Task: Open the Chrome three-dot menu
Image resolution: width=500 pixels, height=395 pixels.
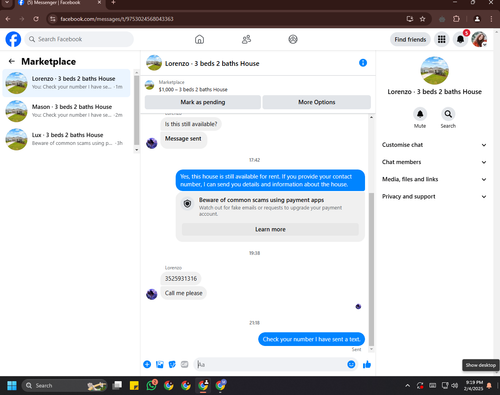Action: [x=491, y=19]
